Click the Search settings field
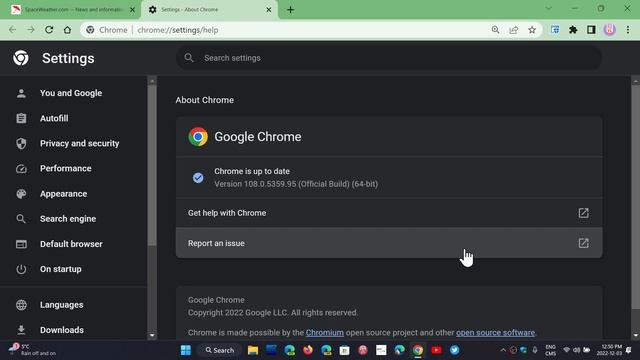The width and height of the screenshot is (640, 360). (389, 58)
